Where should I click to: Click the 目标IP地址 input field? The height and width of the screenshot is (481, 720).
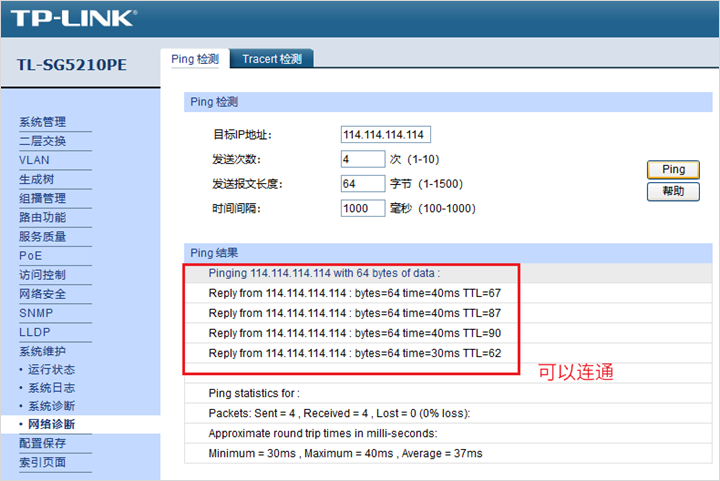point(386,134)
